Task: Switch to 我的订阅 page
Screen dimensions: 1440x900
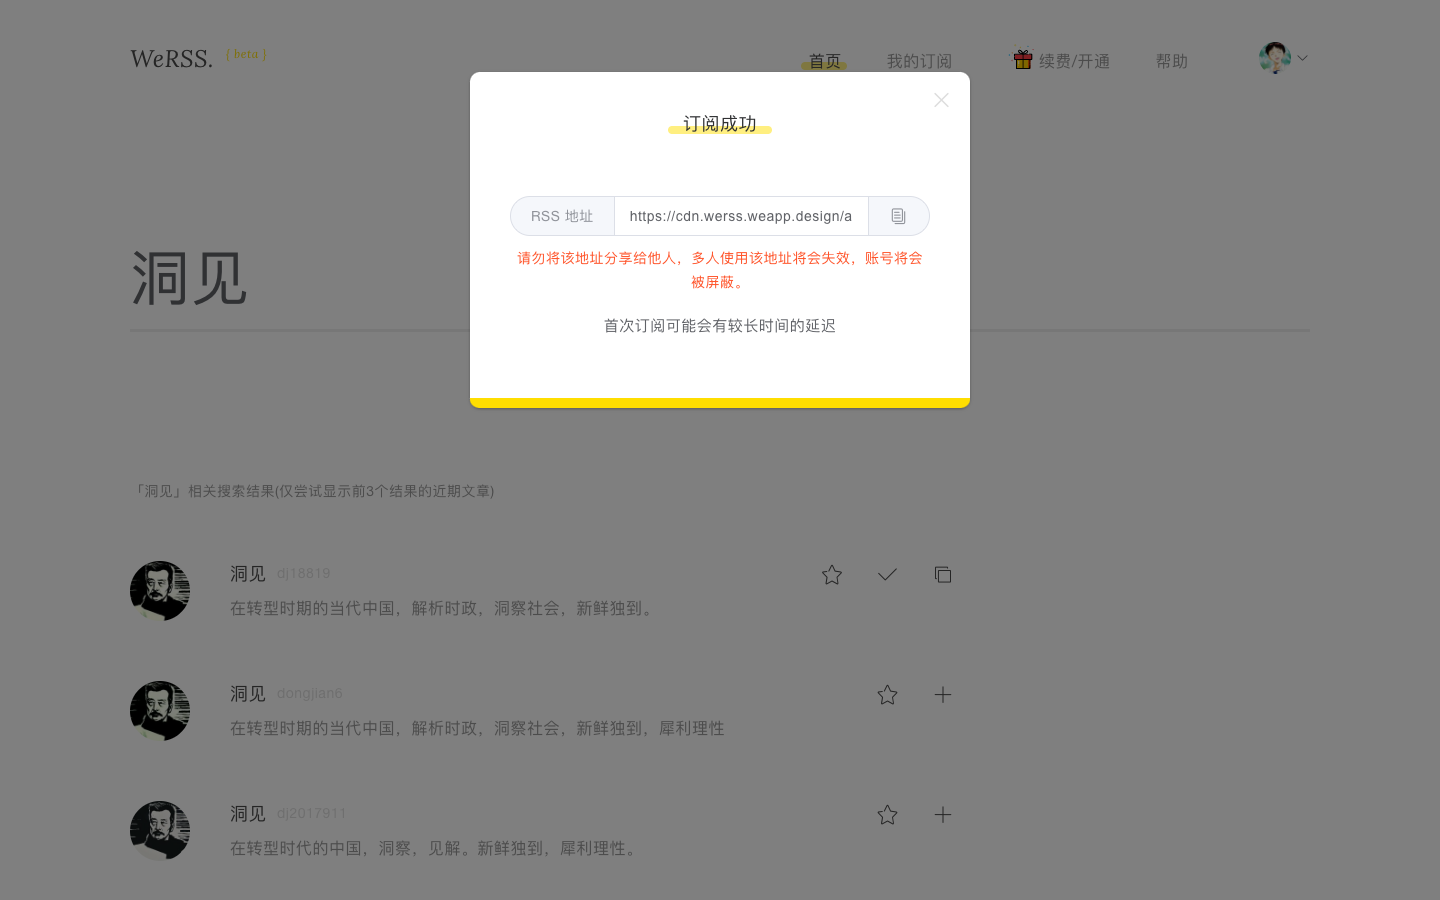Action: [x=919, y=60]
